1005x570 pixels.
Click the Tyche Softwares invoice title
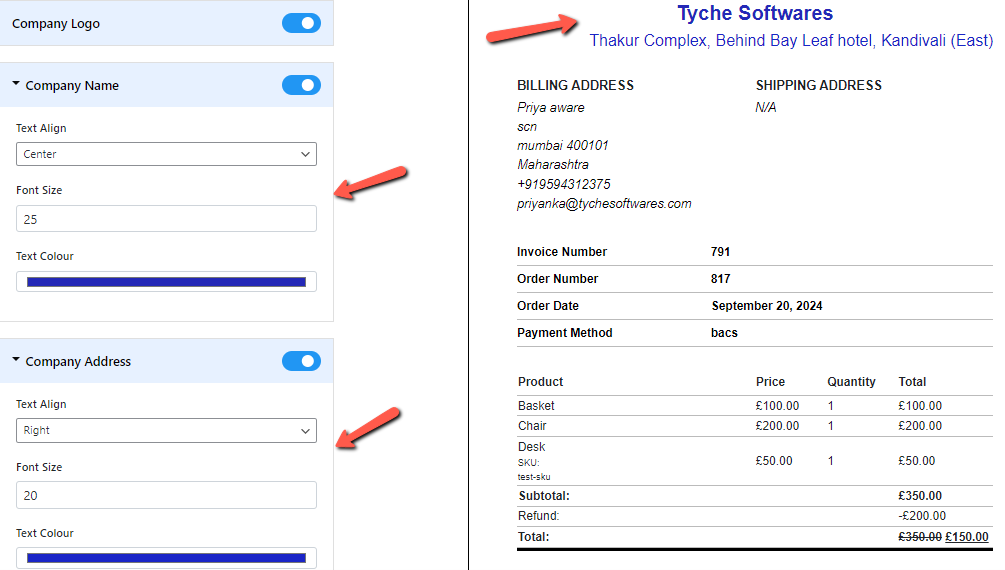(755, 13)
